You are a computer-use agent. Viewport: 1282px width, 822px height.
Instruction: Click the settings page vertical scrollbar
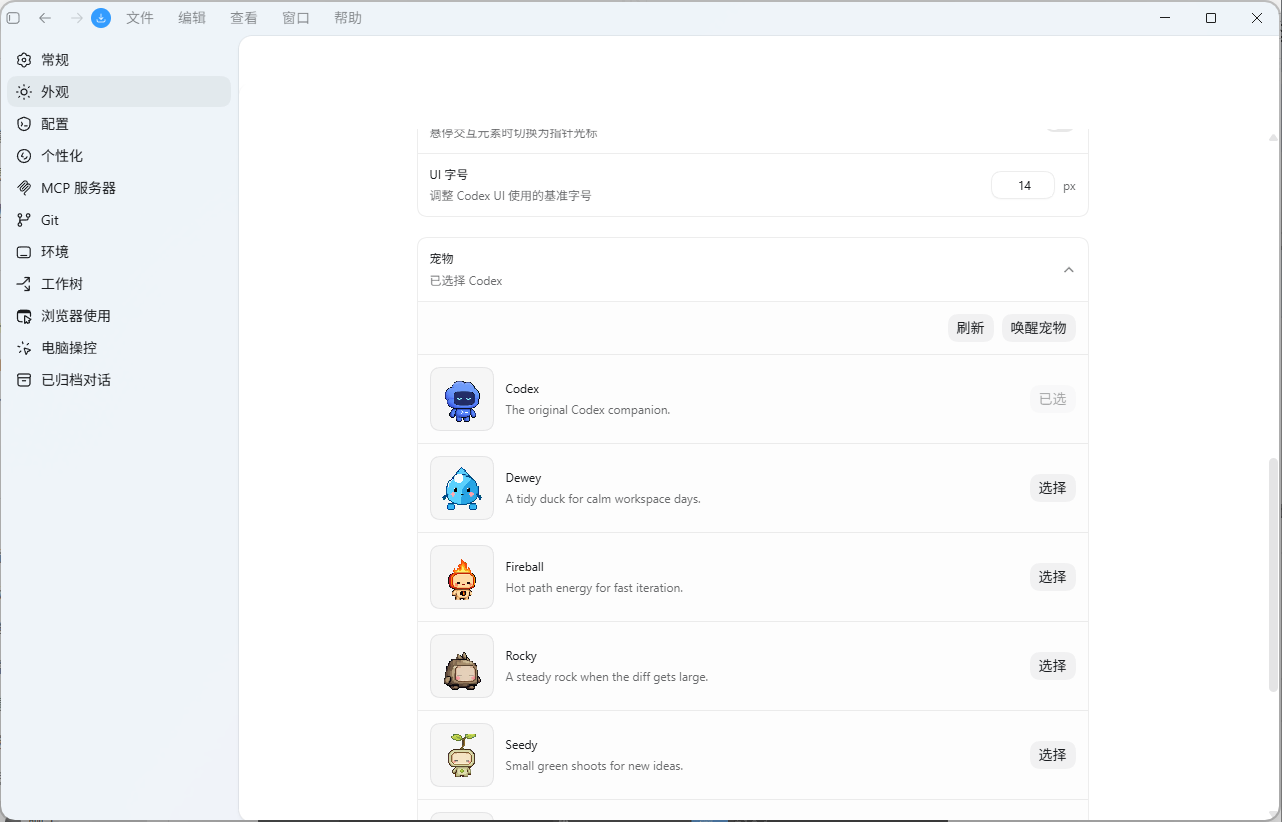click(1273, 575)
